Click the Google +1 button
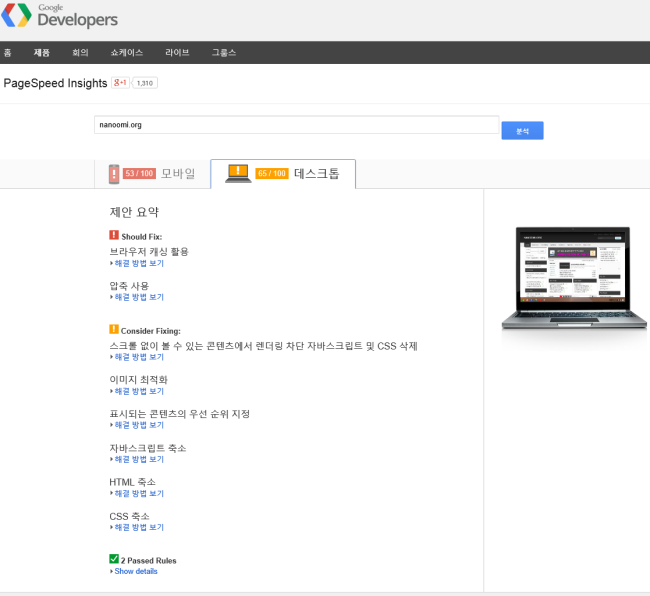The height and width of the screenshot is (596, 650). pos(120,83)
